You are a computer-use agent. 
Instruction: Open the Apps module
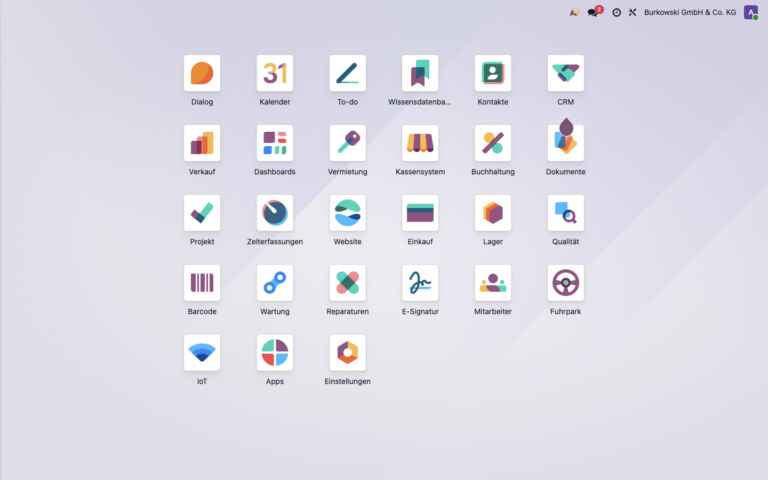coord(275,353)
